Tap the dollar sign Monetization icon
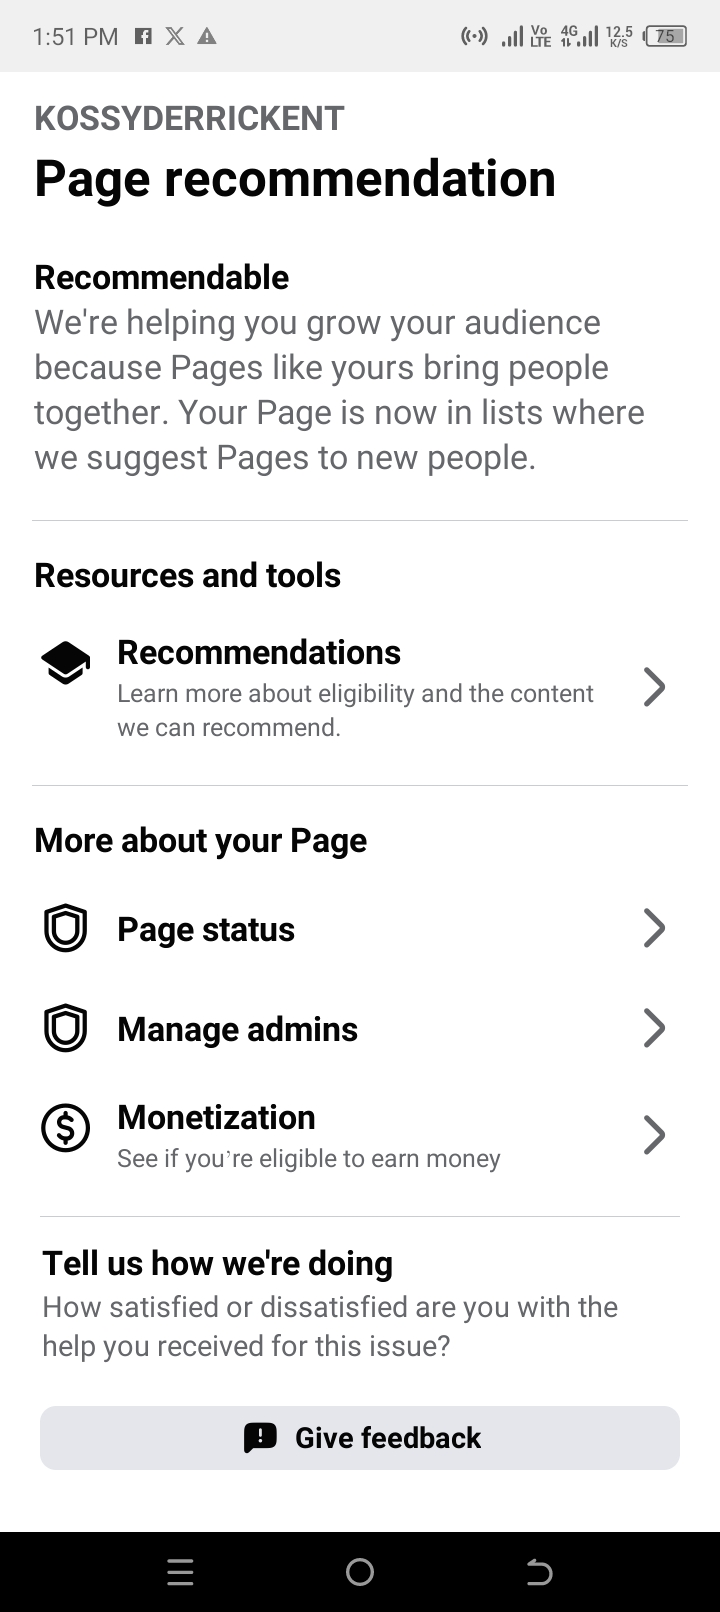Viewport: 720px width, 1612px height. [x=65, y=1128]
